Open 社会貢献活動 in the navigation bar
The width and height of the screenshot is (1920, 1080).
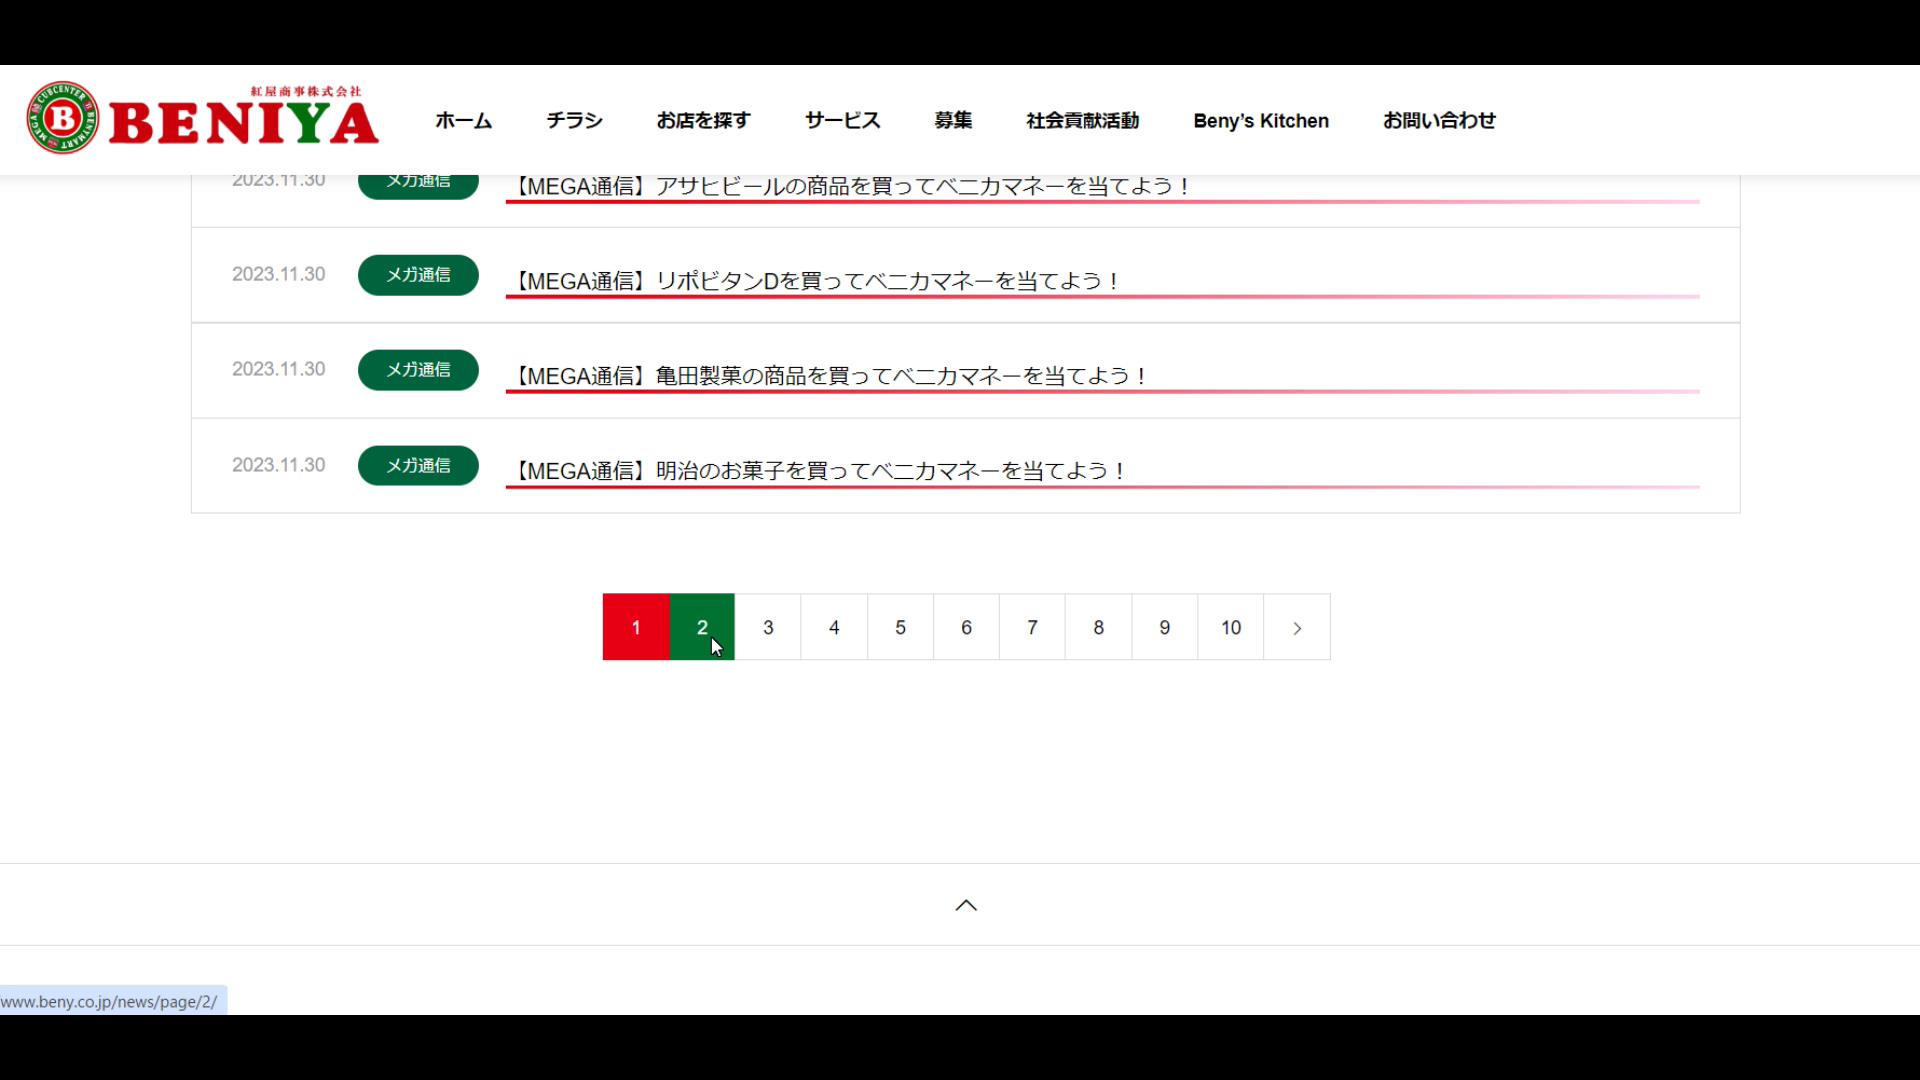click(1082, 121)
